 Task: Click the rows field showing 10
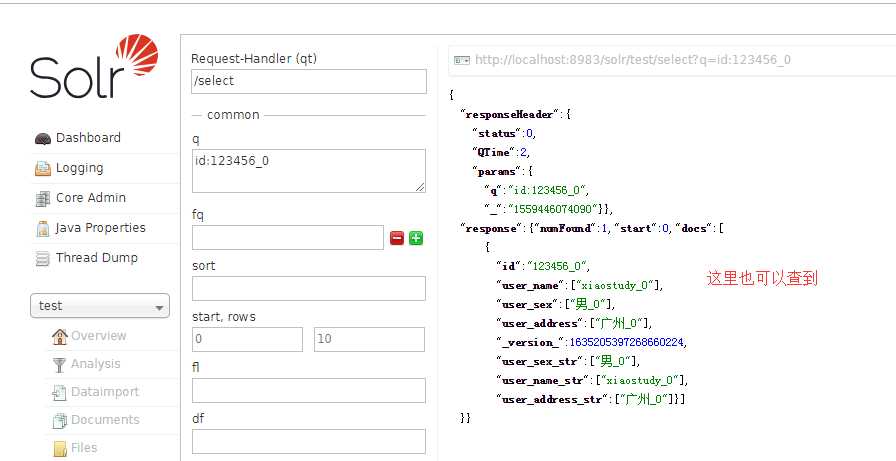[x=369, y=339]
